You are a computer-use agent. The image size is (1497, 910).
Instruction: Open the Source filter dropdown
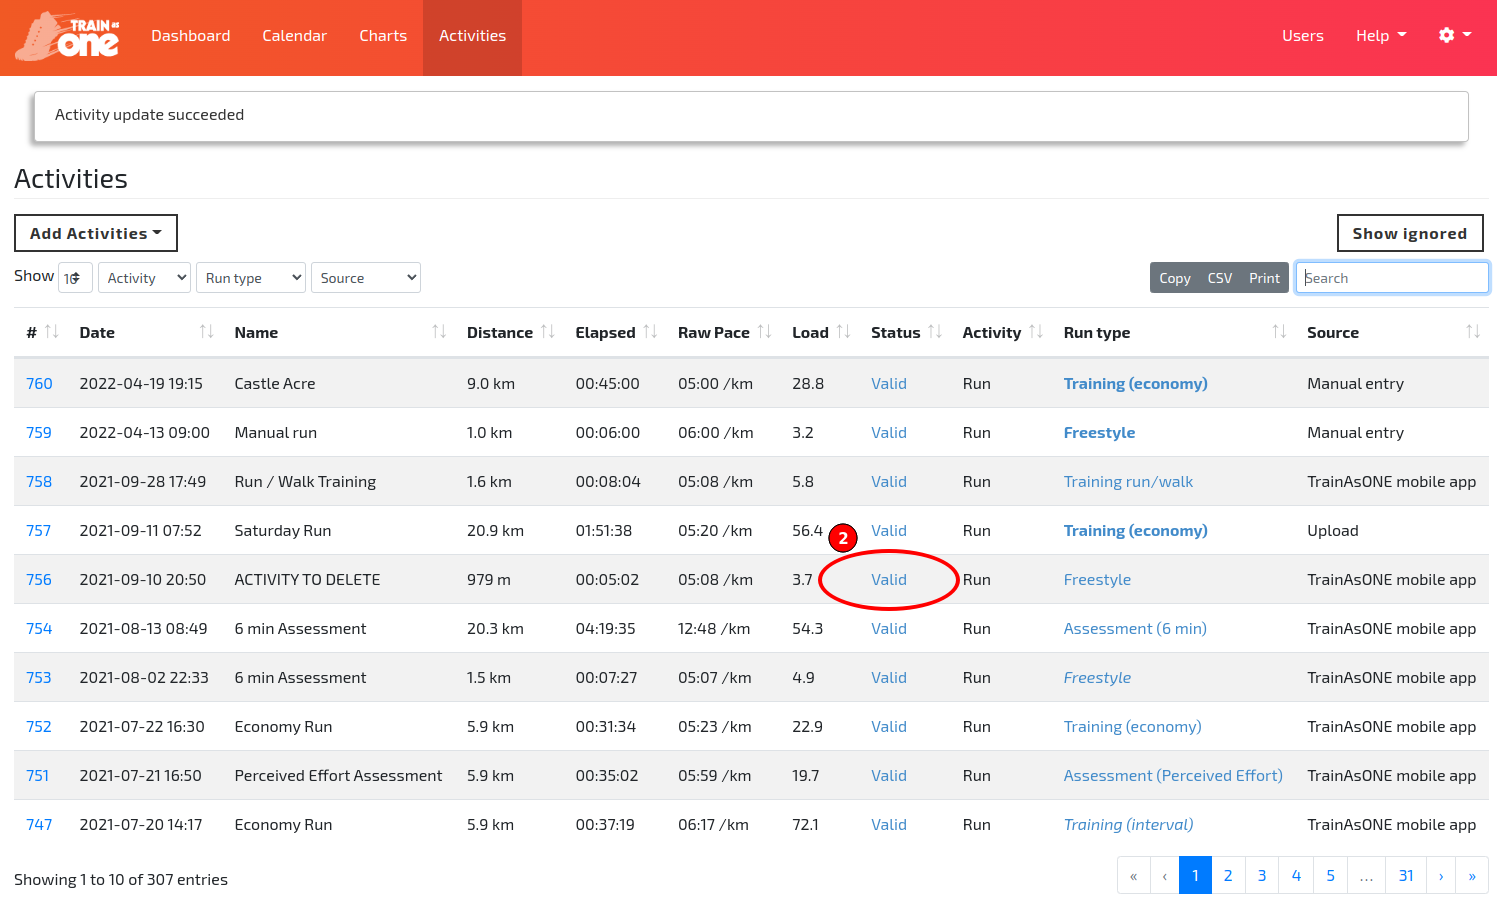tap(365, 277)
